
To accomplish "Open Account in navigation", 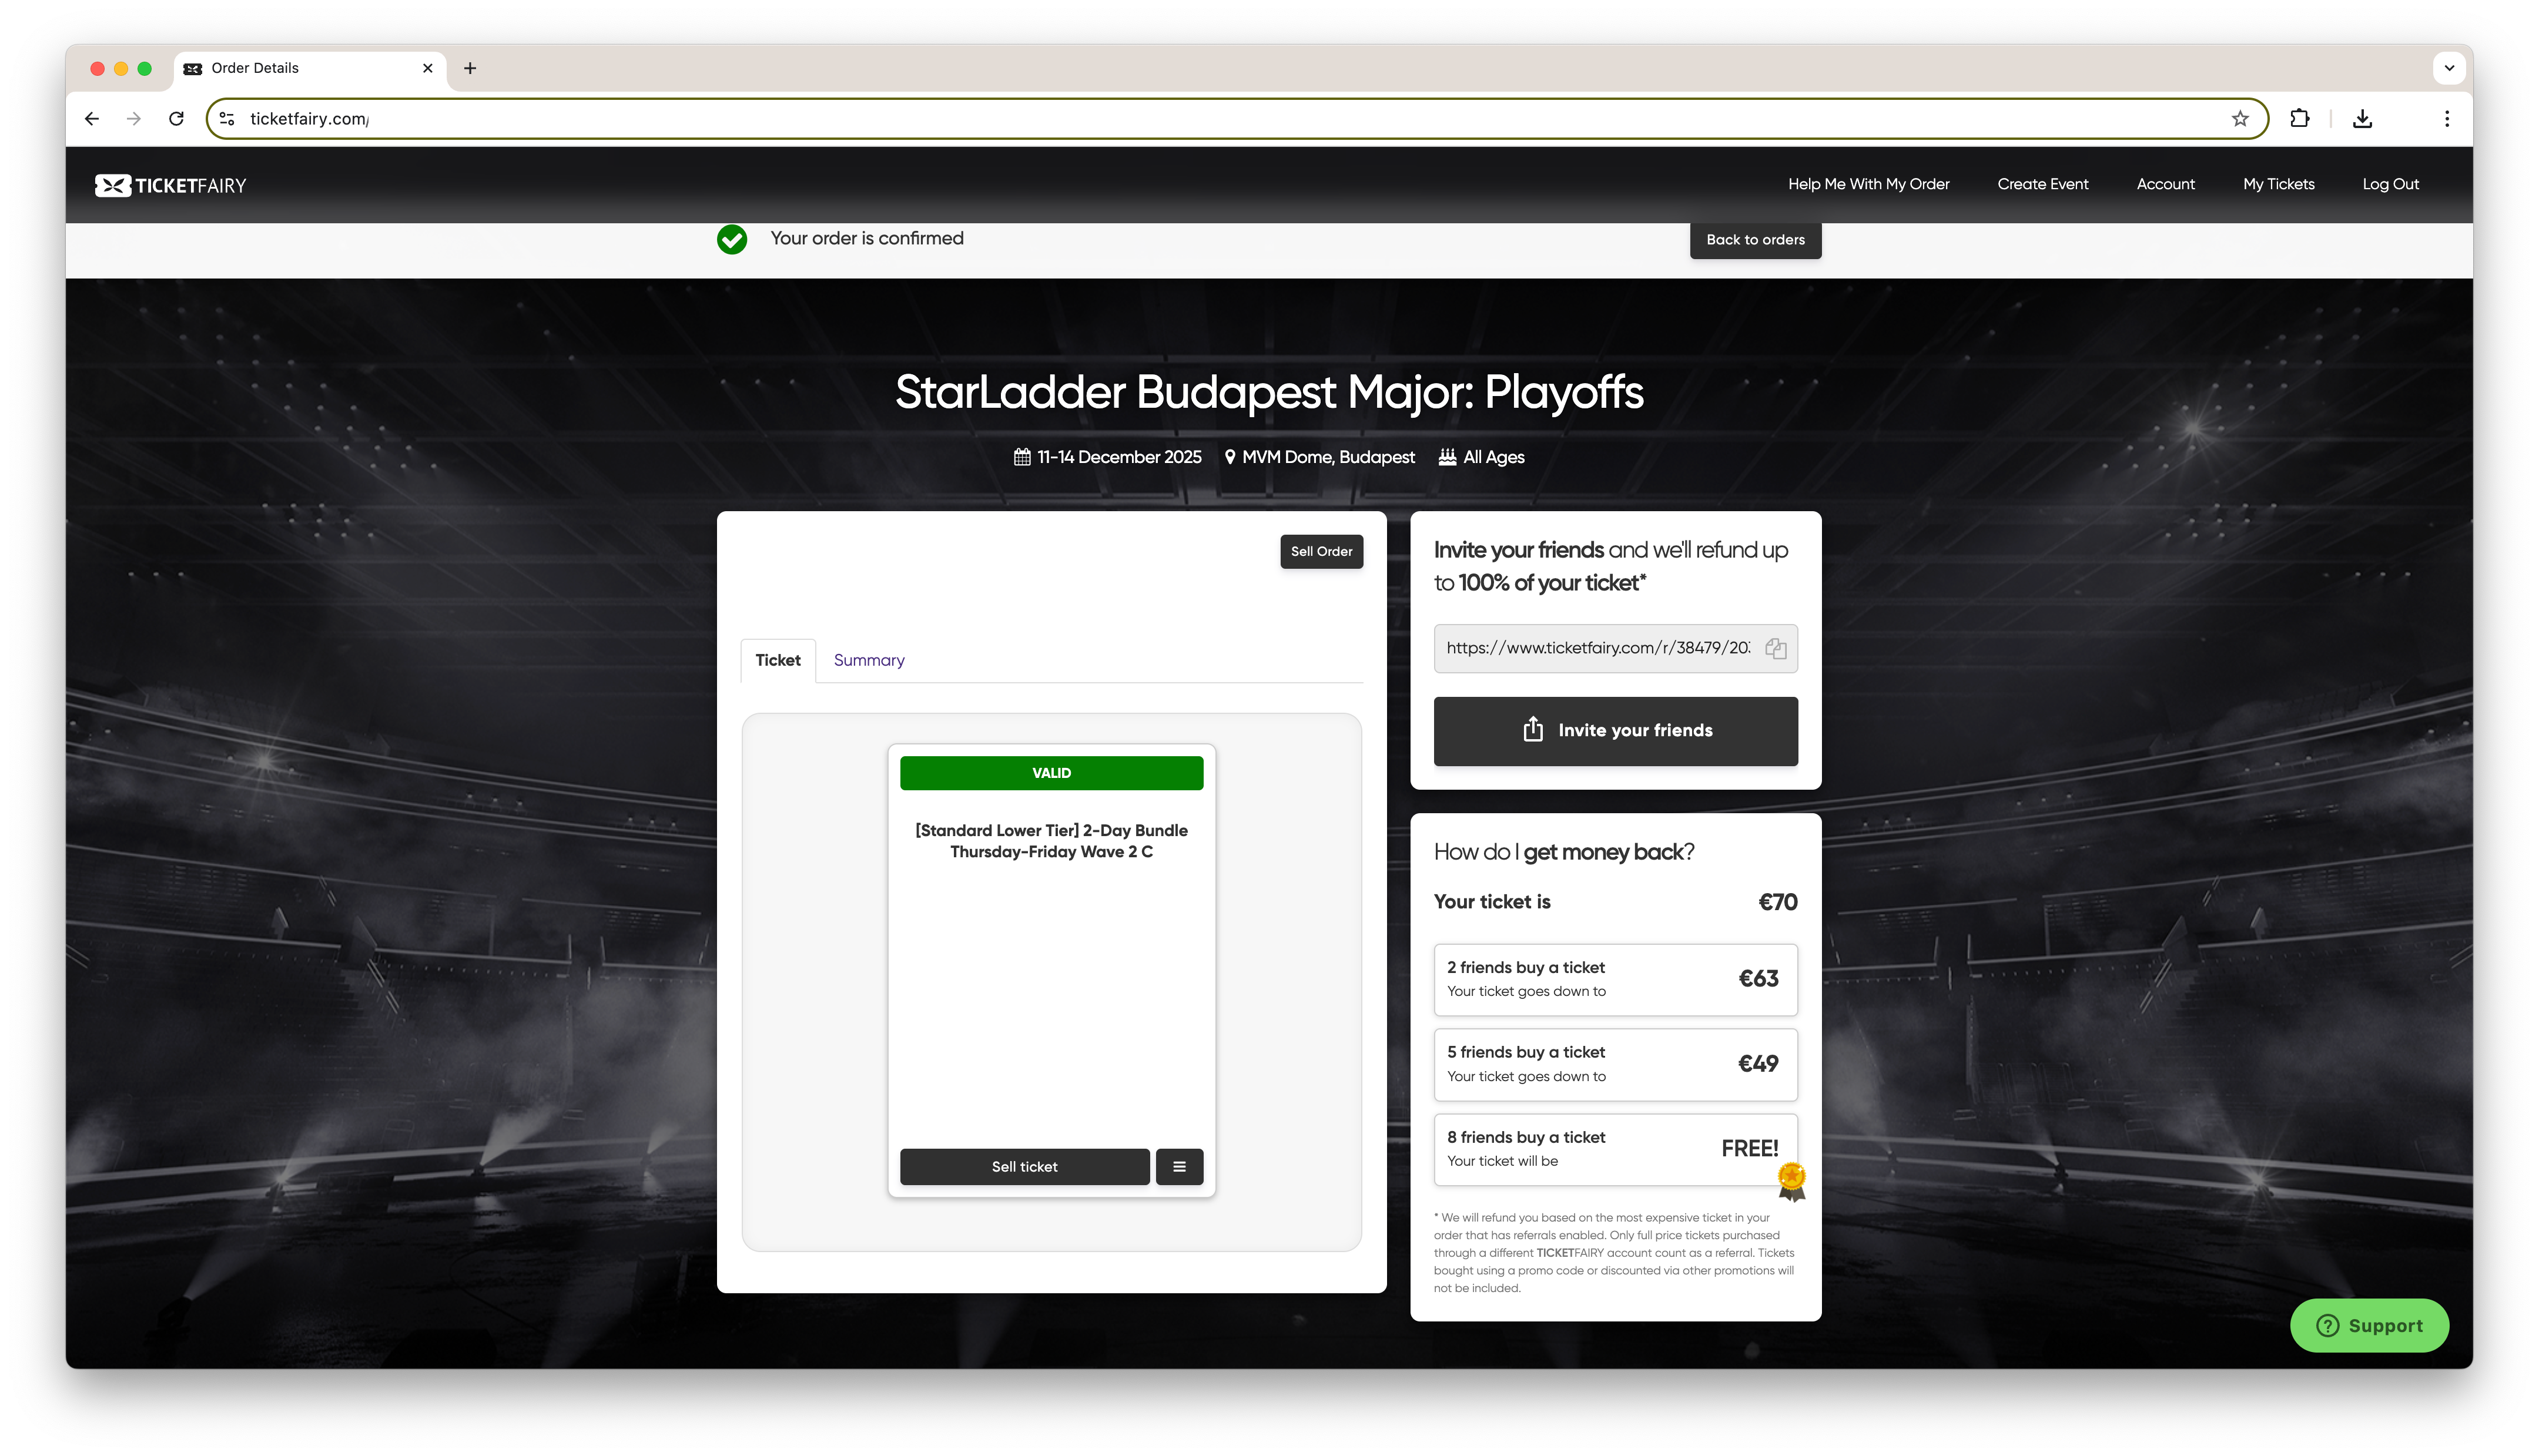I will (x=2165, y=184).
